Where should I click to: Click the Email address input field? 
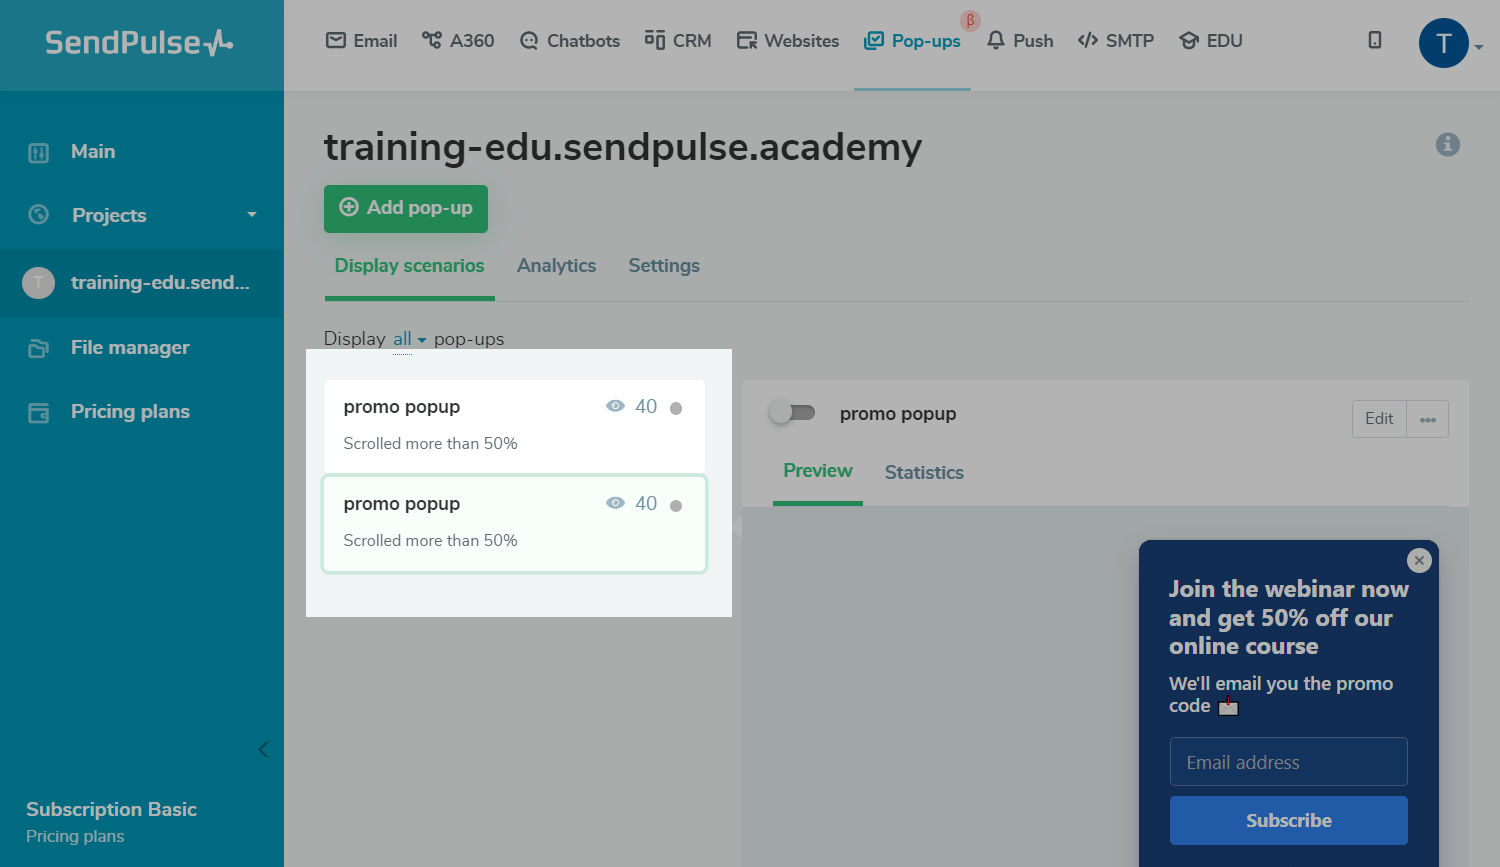click(1289, 762)
